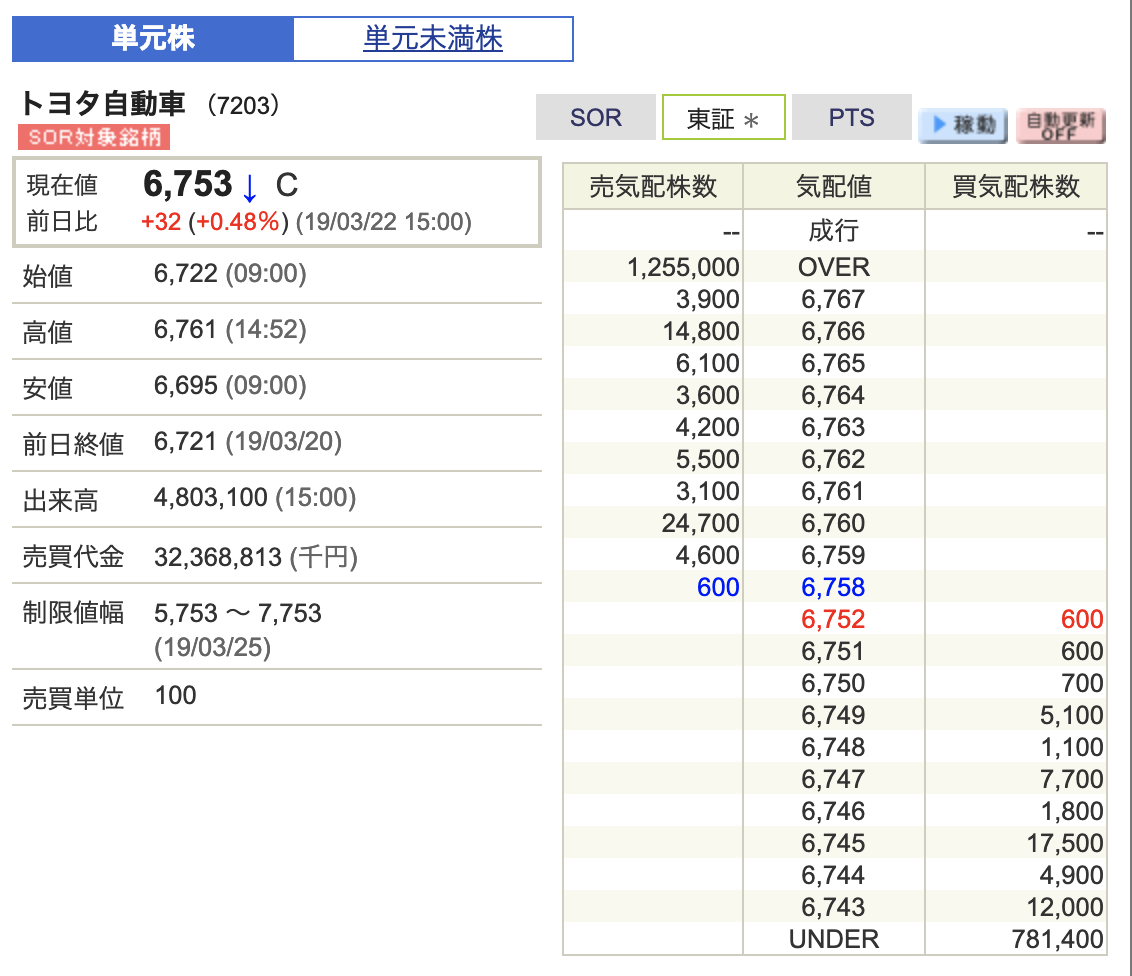Click the quote price 6,762

833,459
